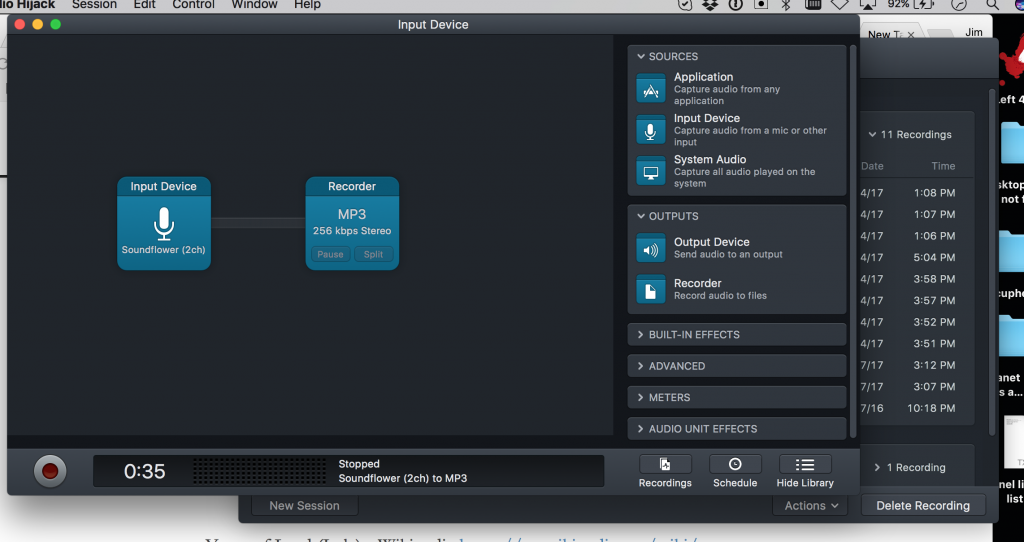Open Spotlight search in menu bar
This screenshot has height=542, width=1024.
[x=992, y=5]
